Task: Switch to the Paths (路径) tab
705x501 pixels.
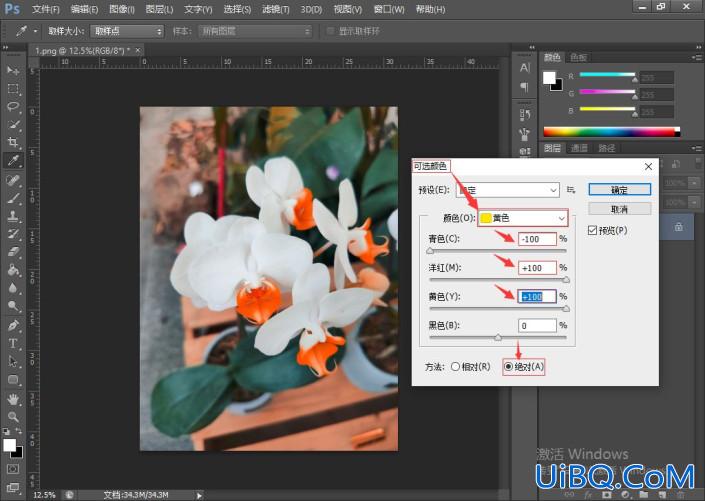Action: [606, 148]
